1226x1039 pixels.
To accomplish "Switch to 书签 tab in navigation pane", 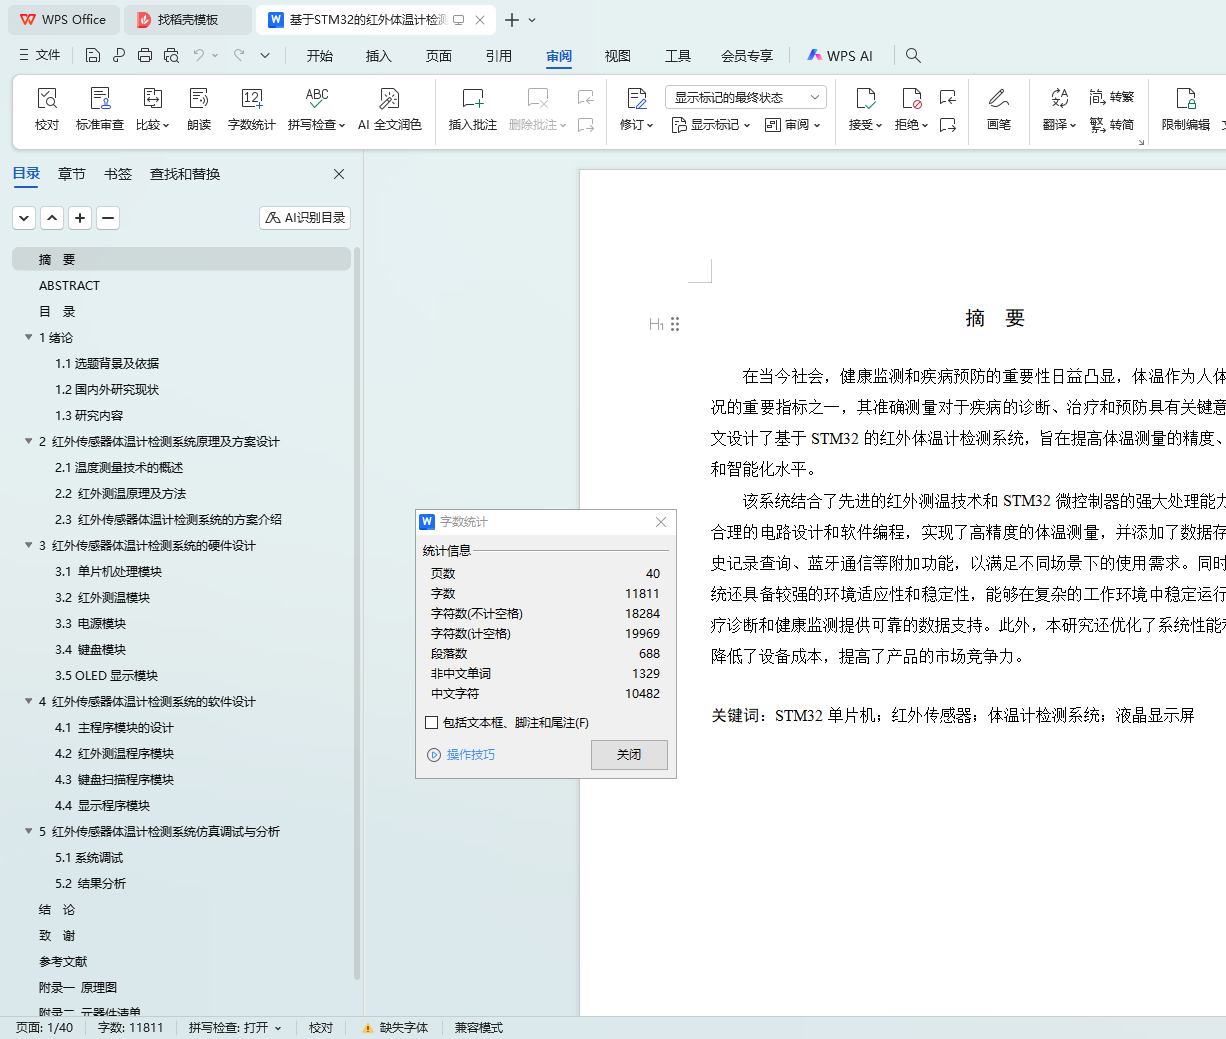I will coord(118,174).
